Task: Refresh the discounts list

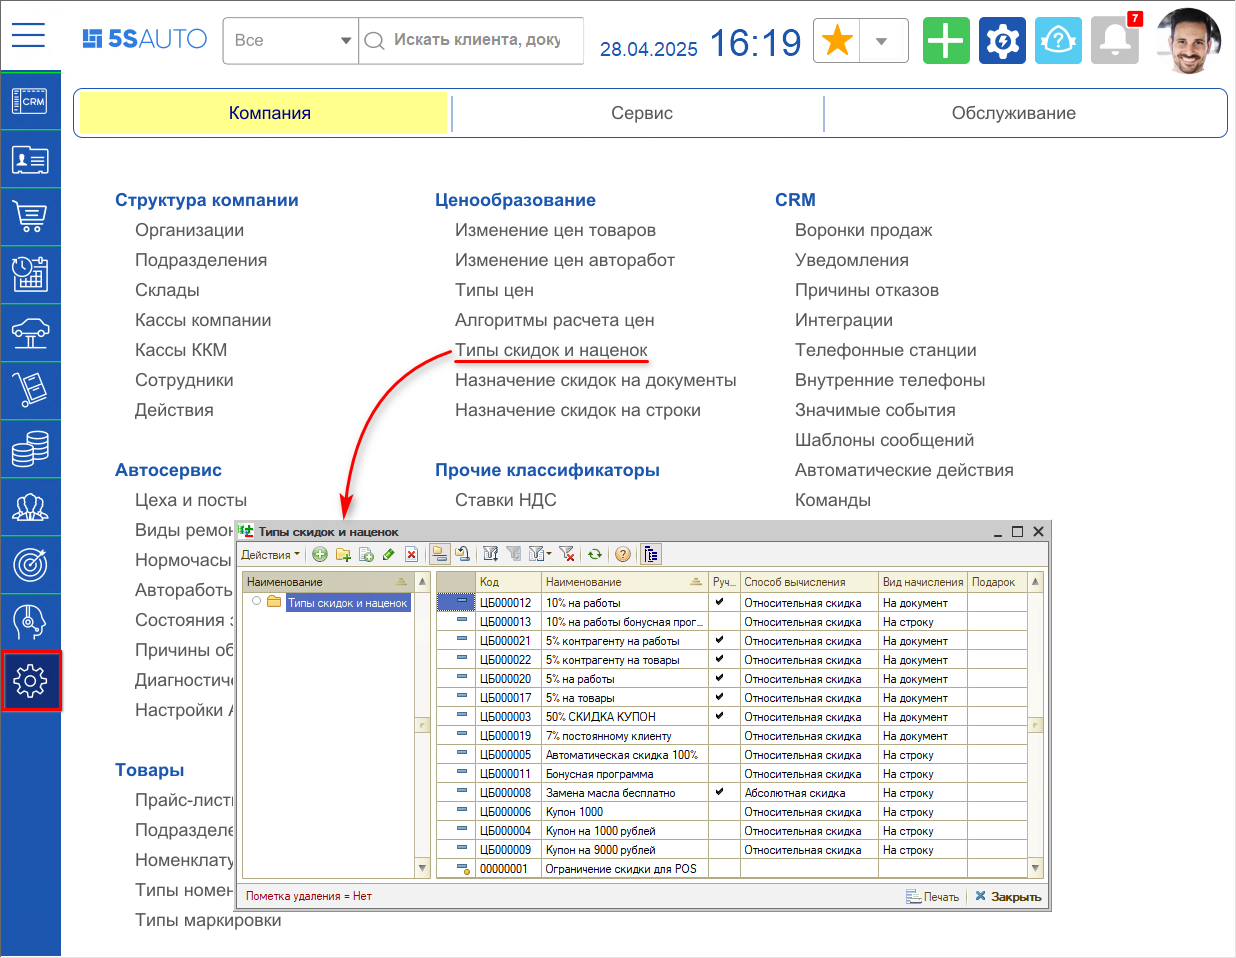Action: [594, 554]
